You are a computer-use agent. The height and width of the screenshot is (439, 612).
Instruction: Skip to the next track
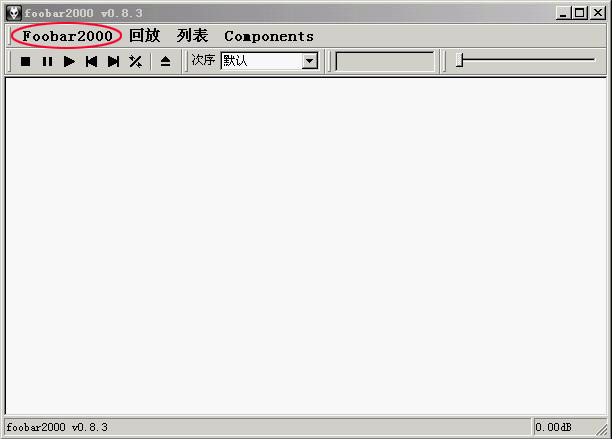[113, 62]
